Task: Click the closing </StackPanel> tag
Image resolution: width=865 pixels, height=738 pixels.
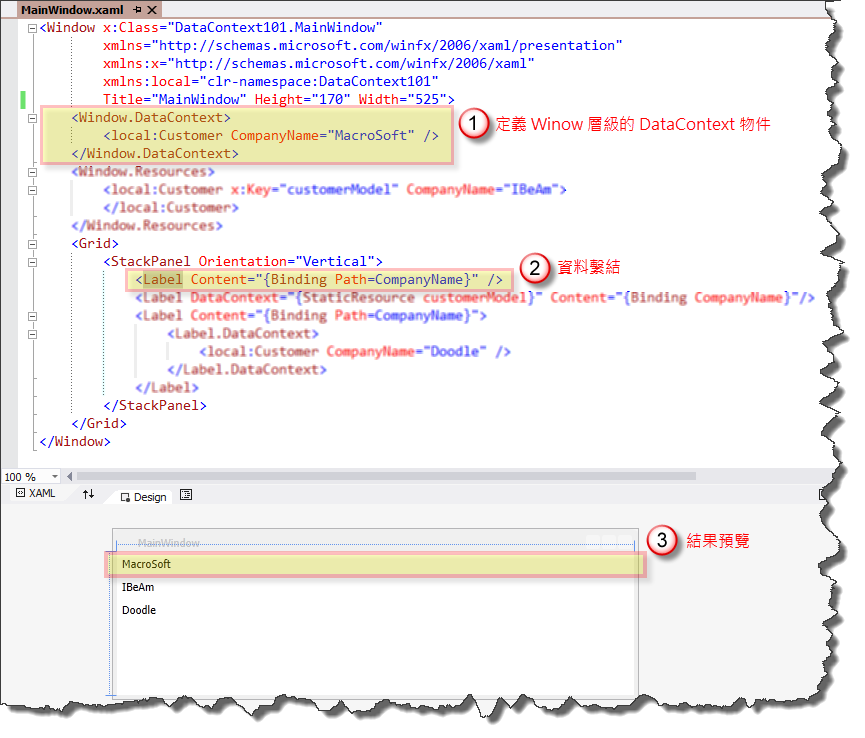Action: coord(155,405)
